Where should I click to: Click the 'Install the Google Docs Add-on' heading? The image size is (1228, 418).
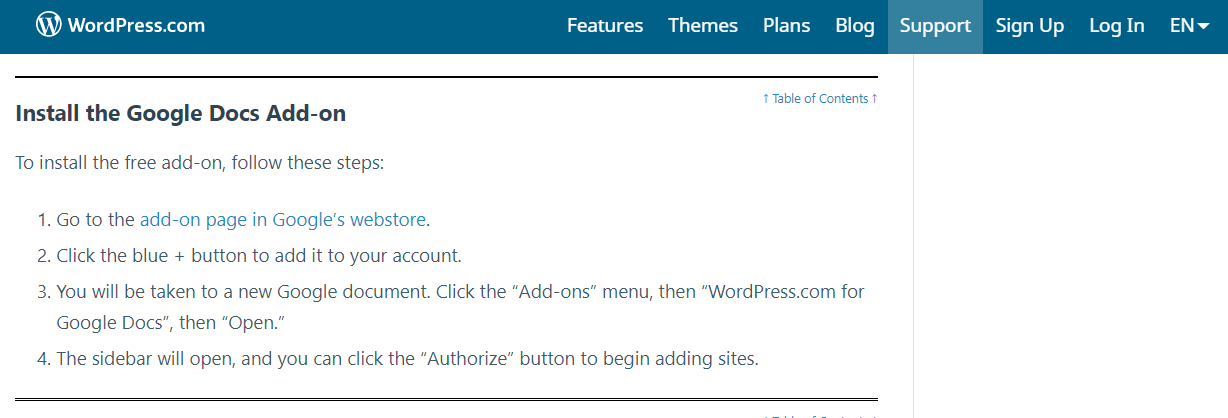[181, 113]
